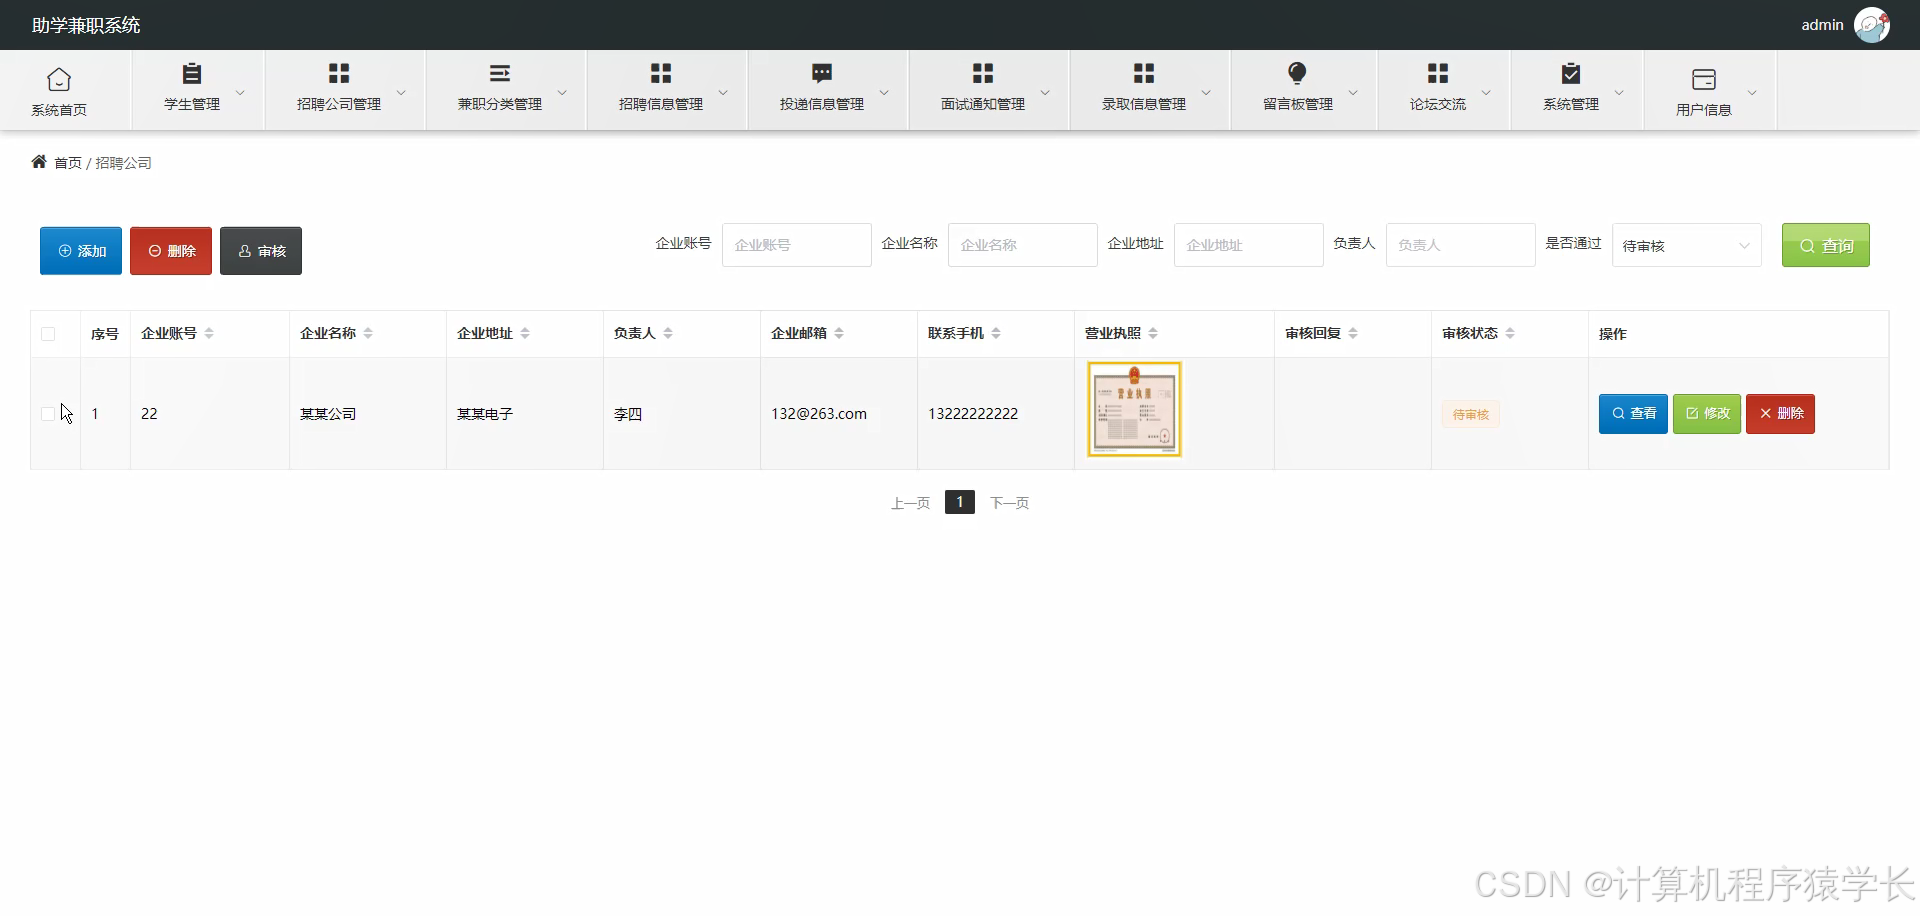
Task: Click the 论坛交流 grid icon
Action: coord(1438,73)
